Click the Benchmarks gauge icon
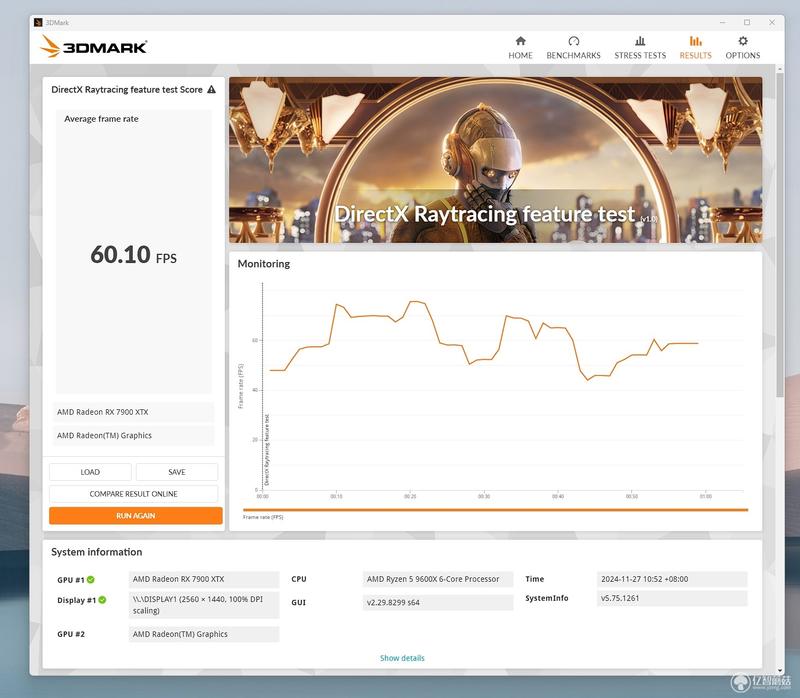The image size is (800, 698). click(573, 41)
